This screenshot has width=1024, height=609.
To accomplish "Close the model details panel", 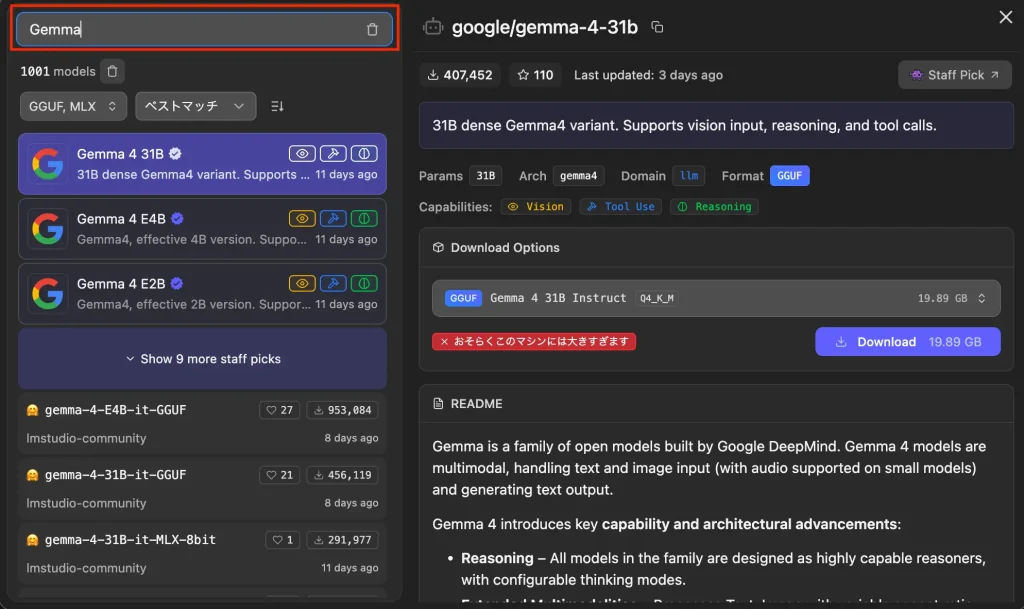I will (1005, 17).
